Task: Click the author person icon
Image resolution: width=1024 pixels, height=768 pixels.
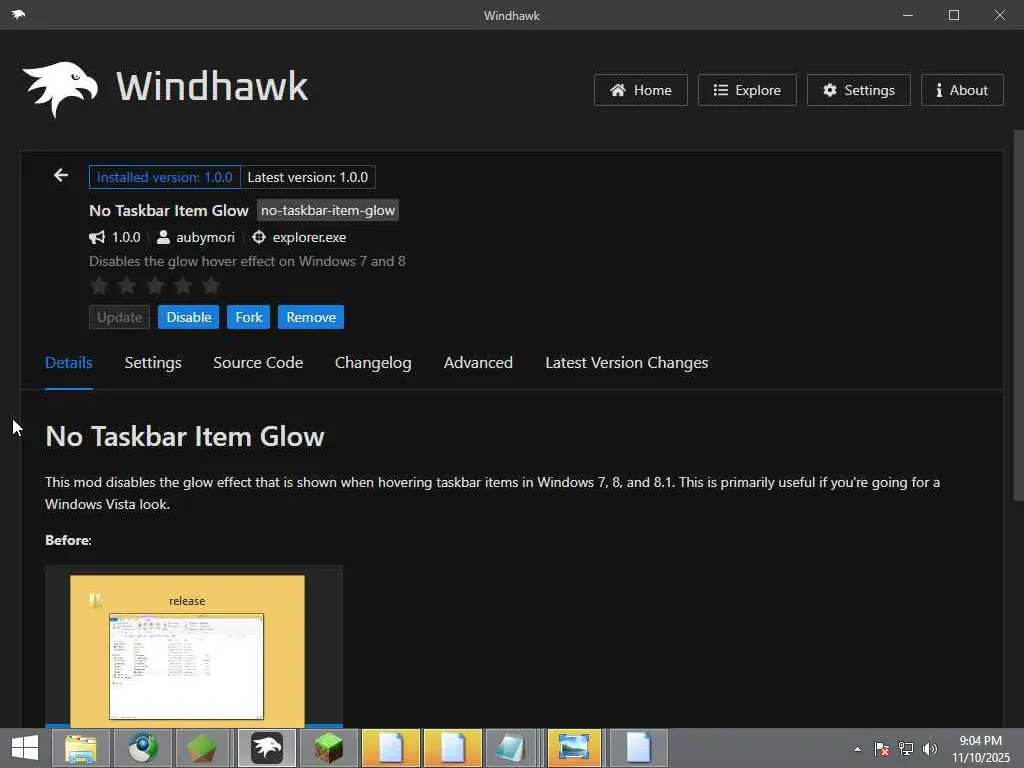Action: coord(163,237)
